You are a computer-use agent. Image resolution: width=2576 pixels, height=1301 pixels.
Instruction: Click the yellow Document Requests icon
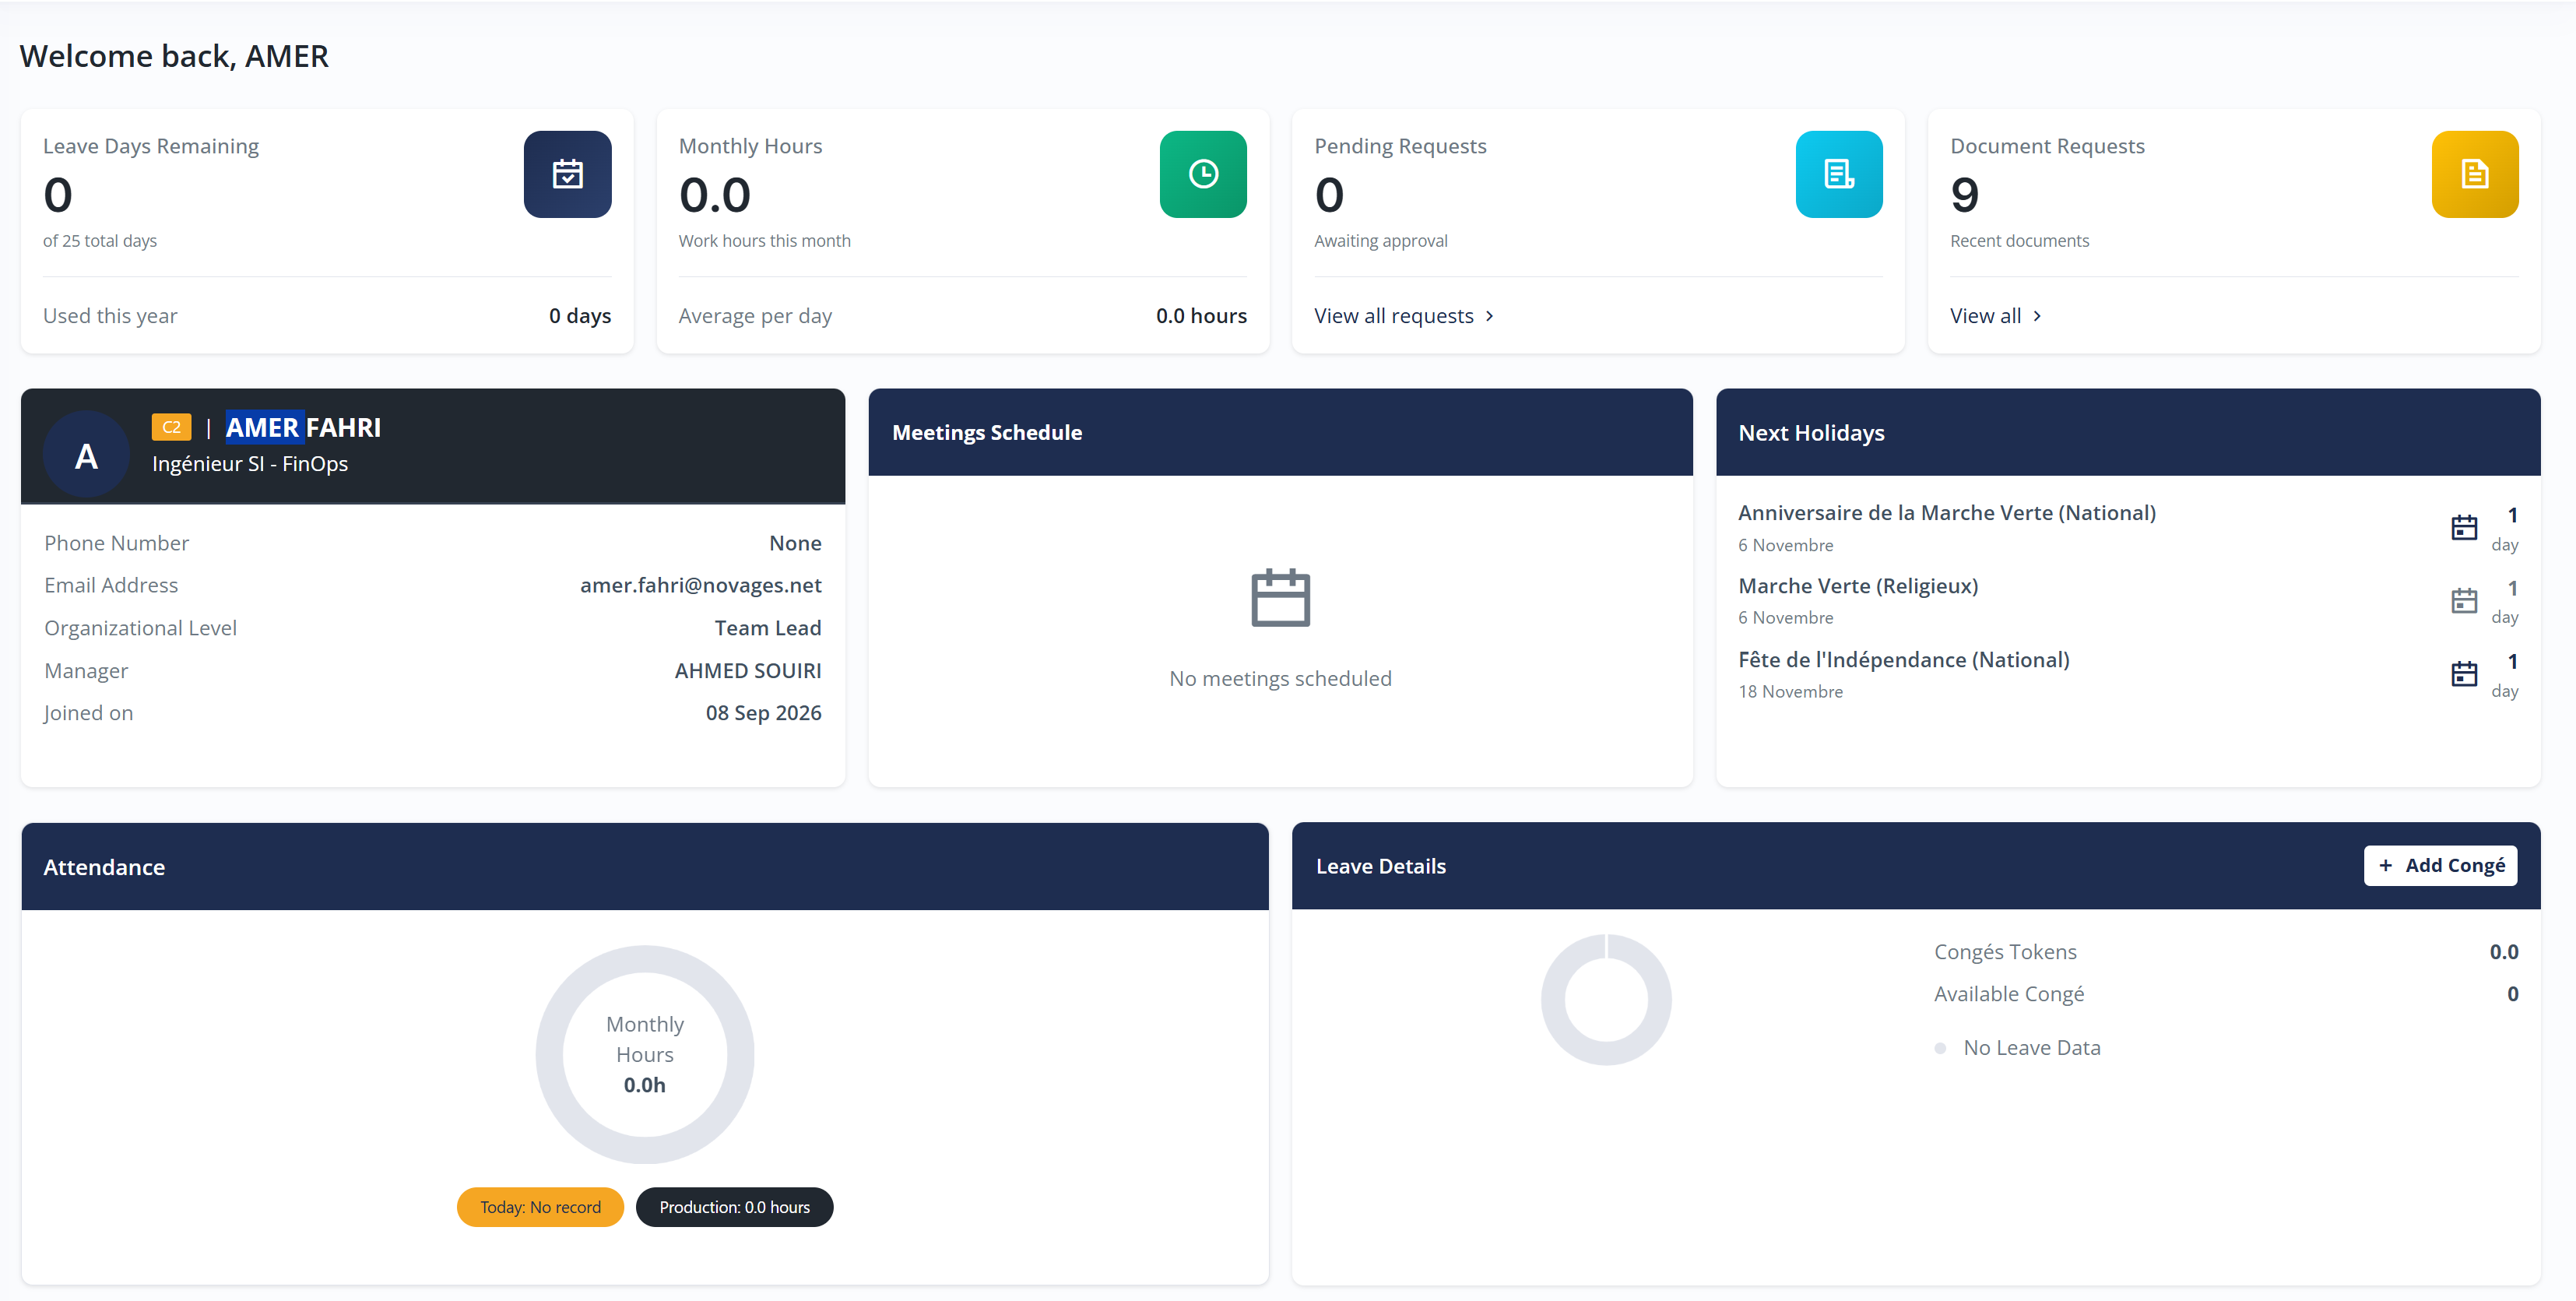pos(2475,174)
